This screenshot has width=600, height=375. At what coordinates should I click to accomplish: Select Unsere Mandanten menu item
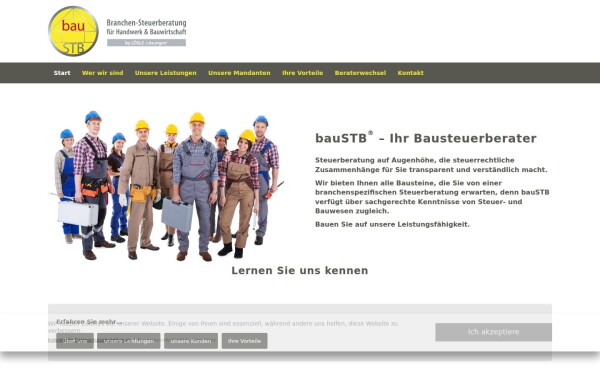(239, 73)
